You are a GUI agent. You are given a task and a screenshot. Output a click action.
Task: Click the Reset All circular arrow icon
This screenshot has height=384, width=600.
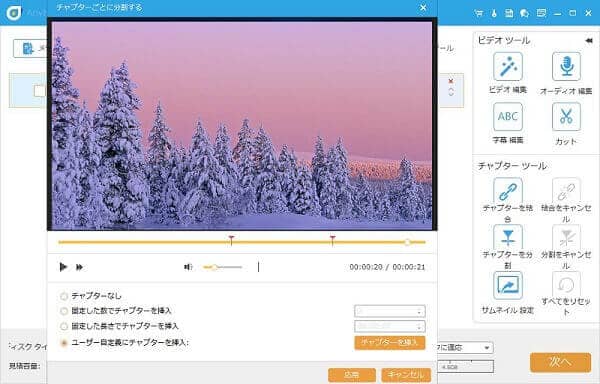(566, 285)
